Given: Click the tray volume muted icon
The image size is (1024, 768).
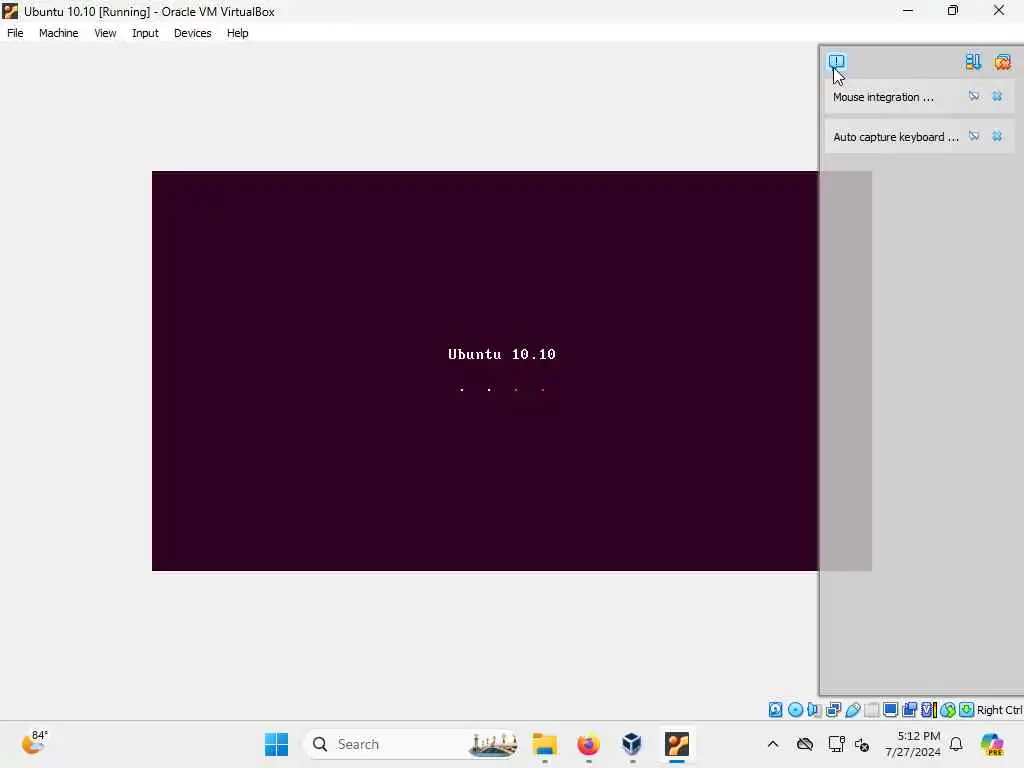Looking at the screenshot, I should (x=862, y=744).
